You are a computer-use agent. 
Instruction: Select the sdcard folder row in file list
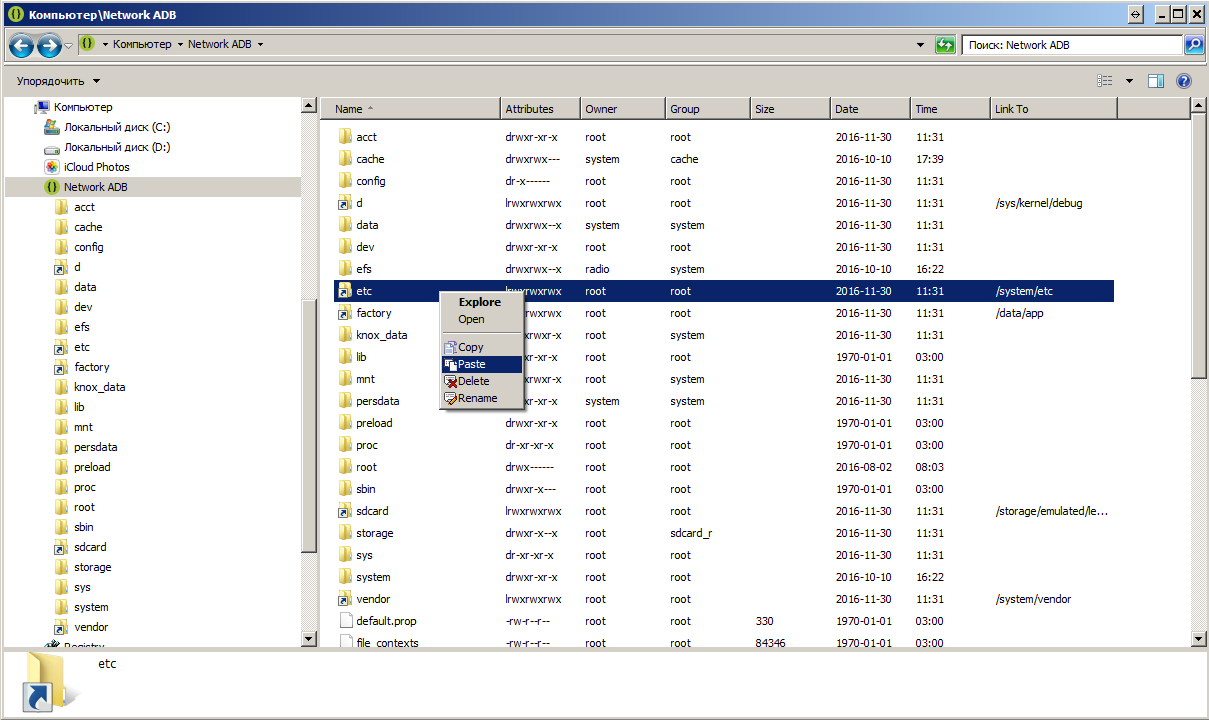[372, 511]
